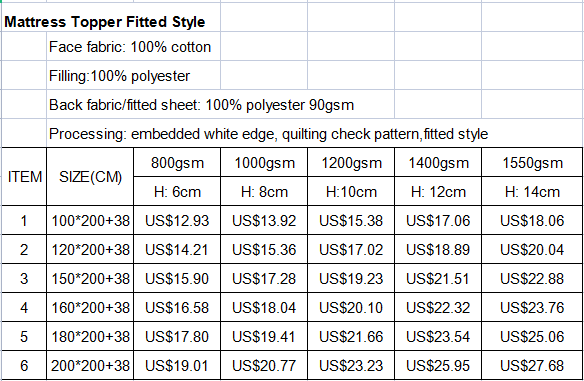Select the Mattress Topper Fitted Style title cell
The image size is (584, 381).
[105, 22]
